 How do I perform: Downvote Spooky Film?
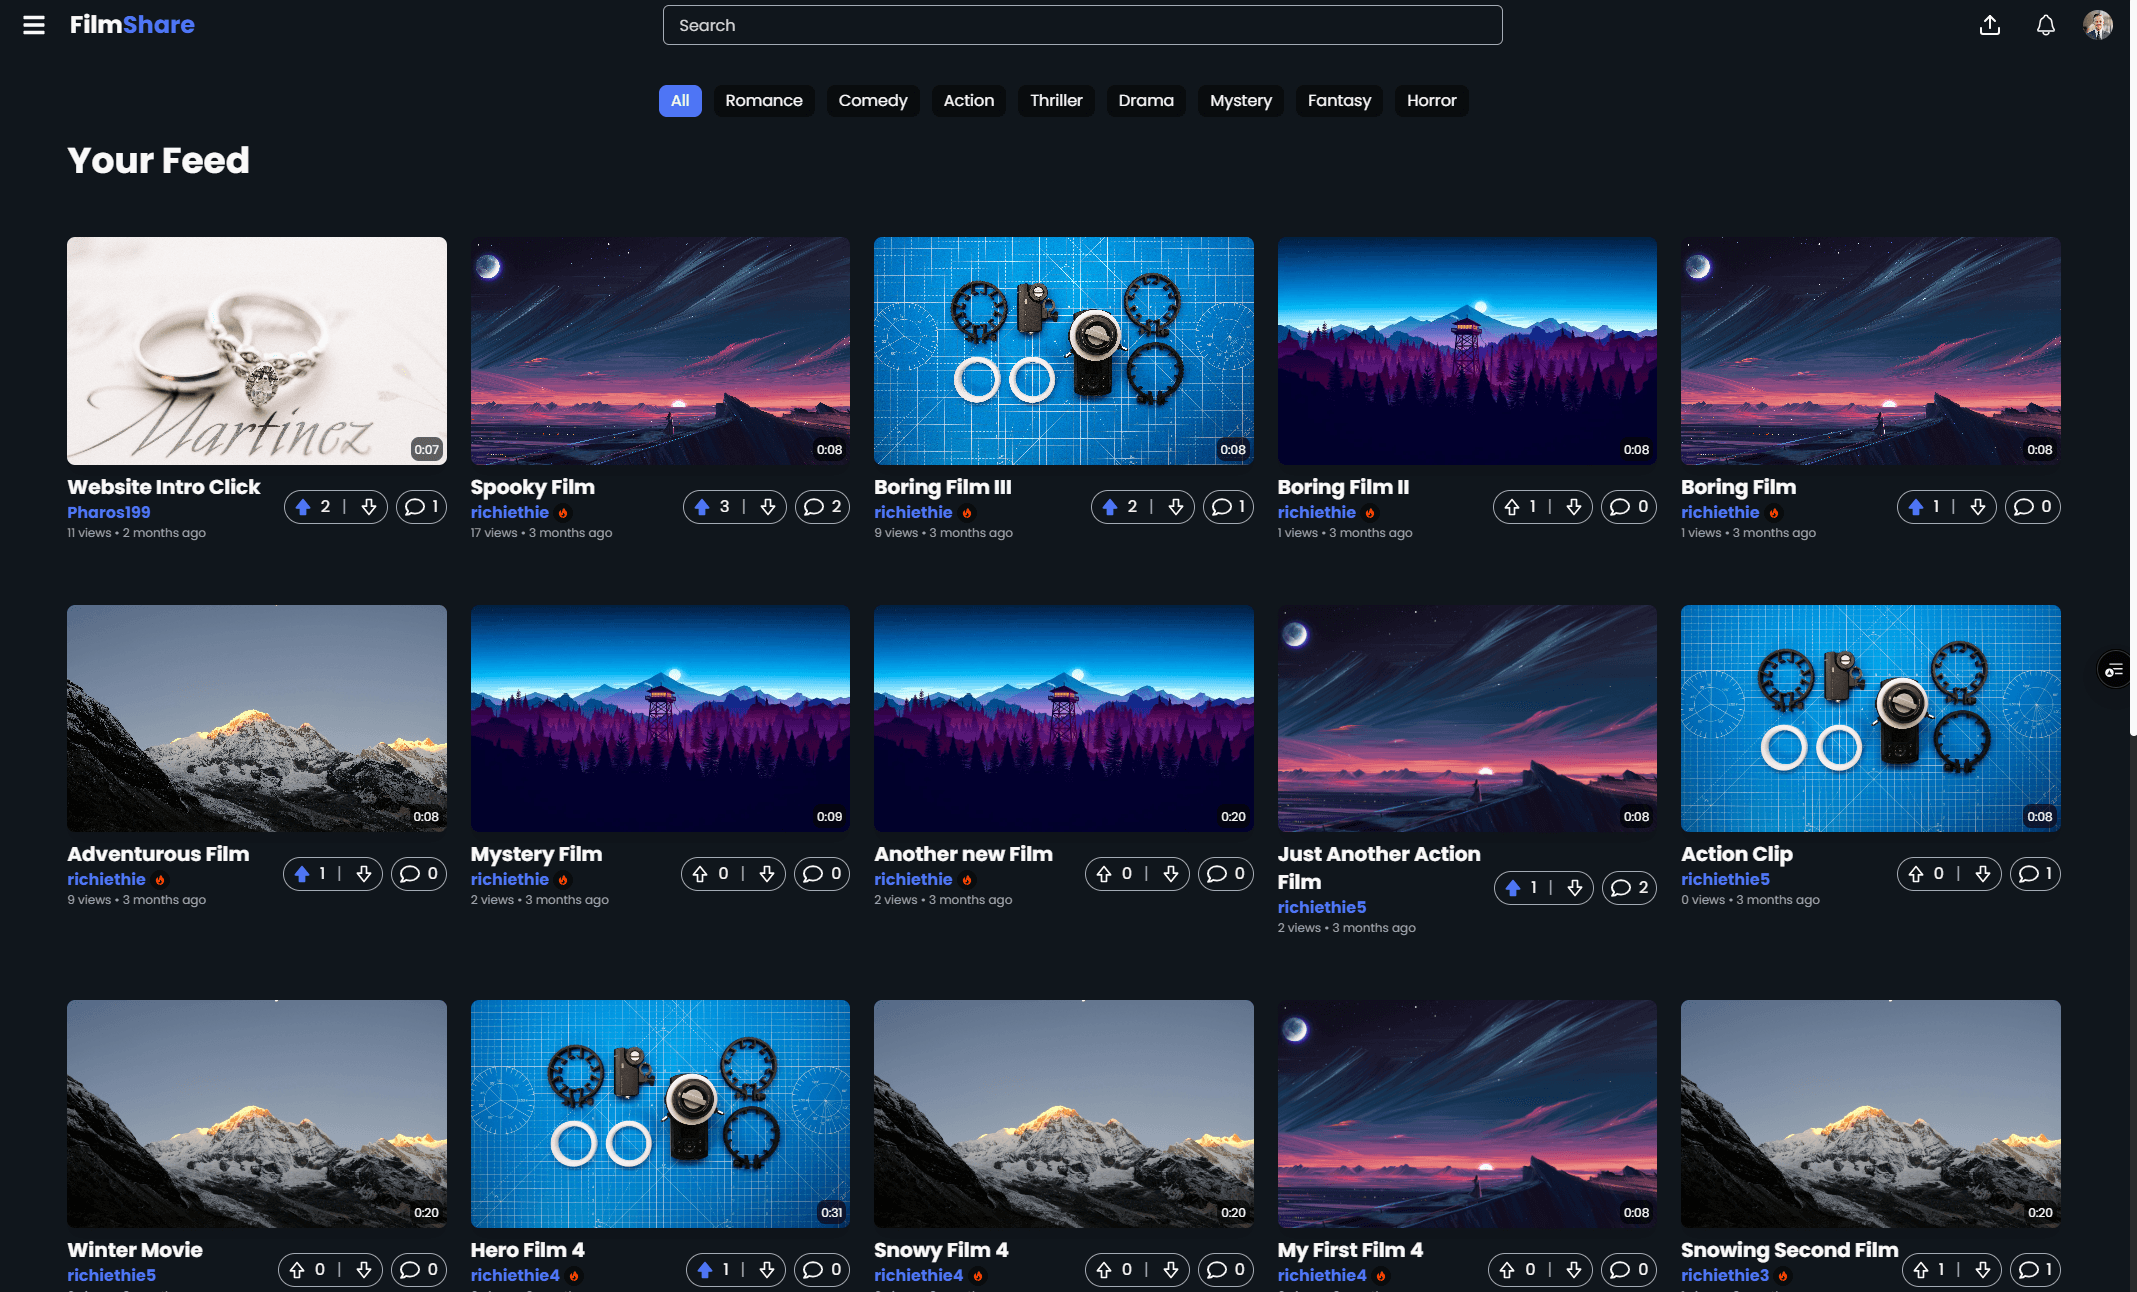[x=768, y=507]
